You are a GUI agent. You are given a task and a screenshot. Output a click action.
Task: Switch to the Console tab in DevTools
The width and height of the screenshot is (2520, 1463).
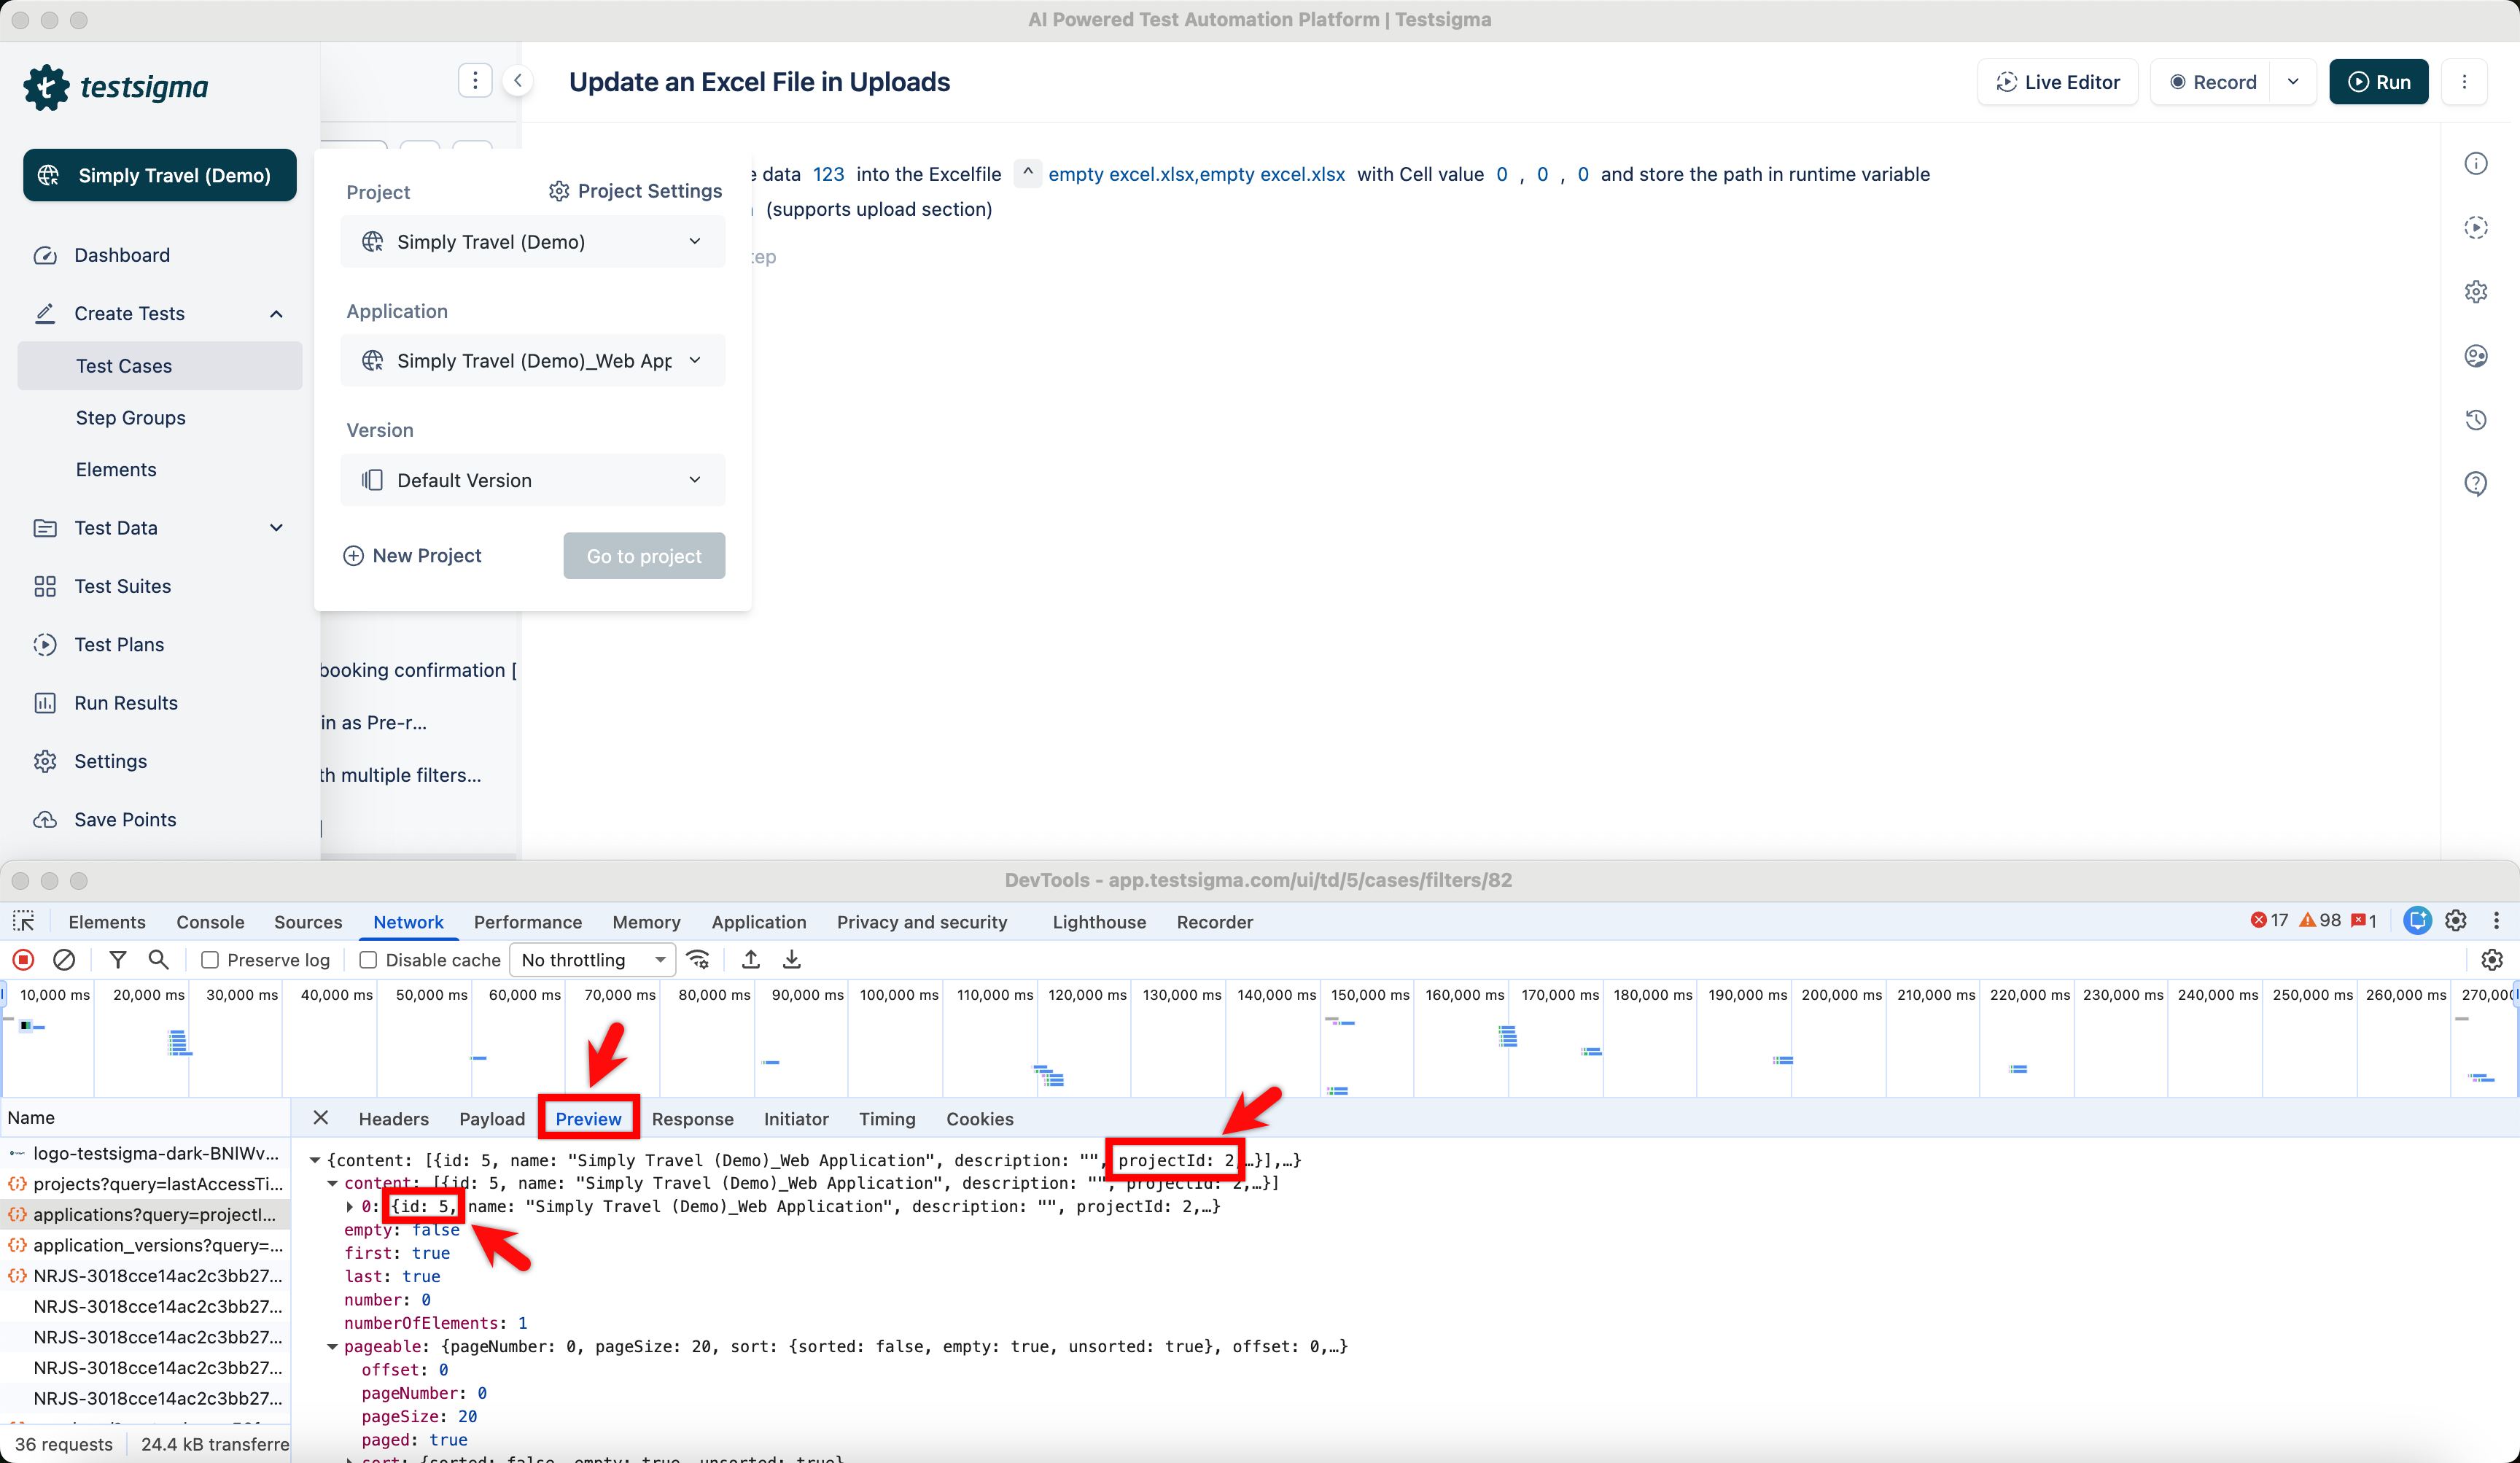210,921
